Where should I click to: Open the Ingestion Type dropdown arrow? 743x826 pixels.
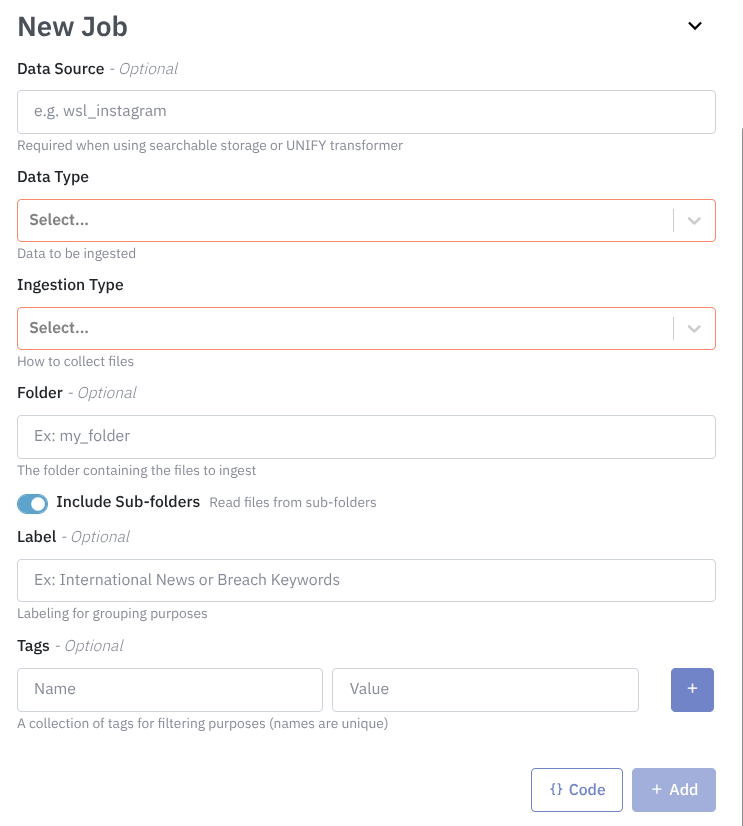click(x=695, y=328)
